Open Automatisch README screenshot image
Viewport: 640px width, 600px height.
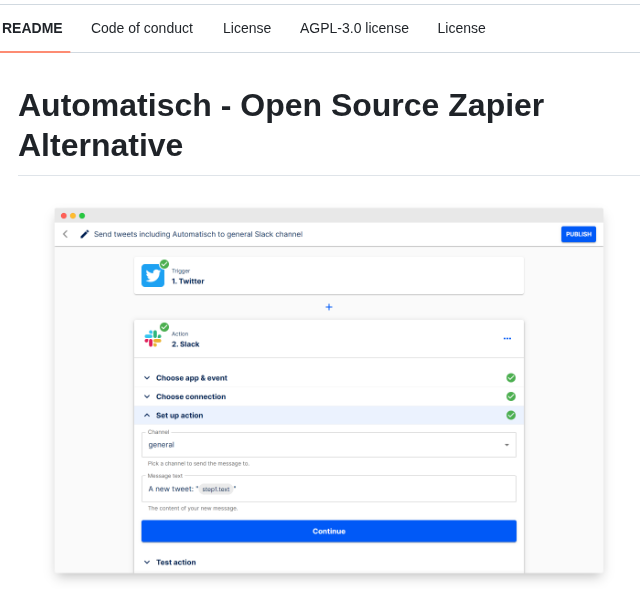(x=329, y=391)
